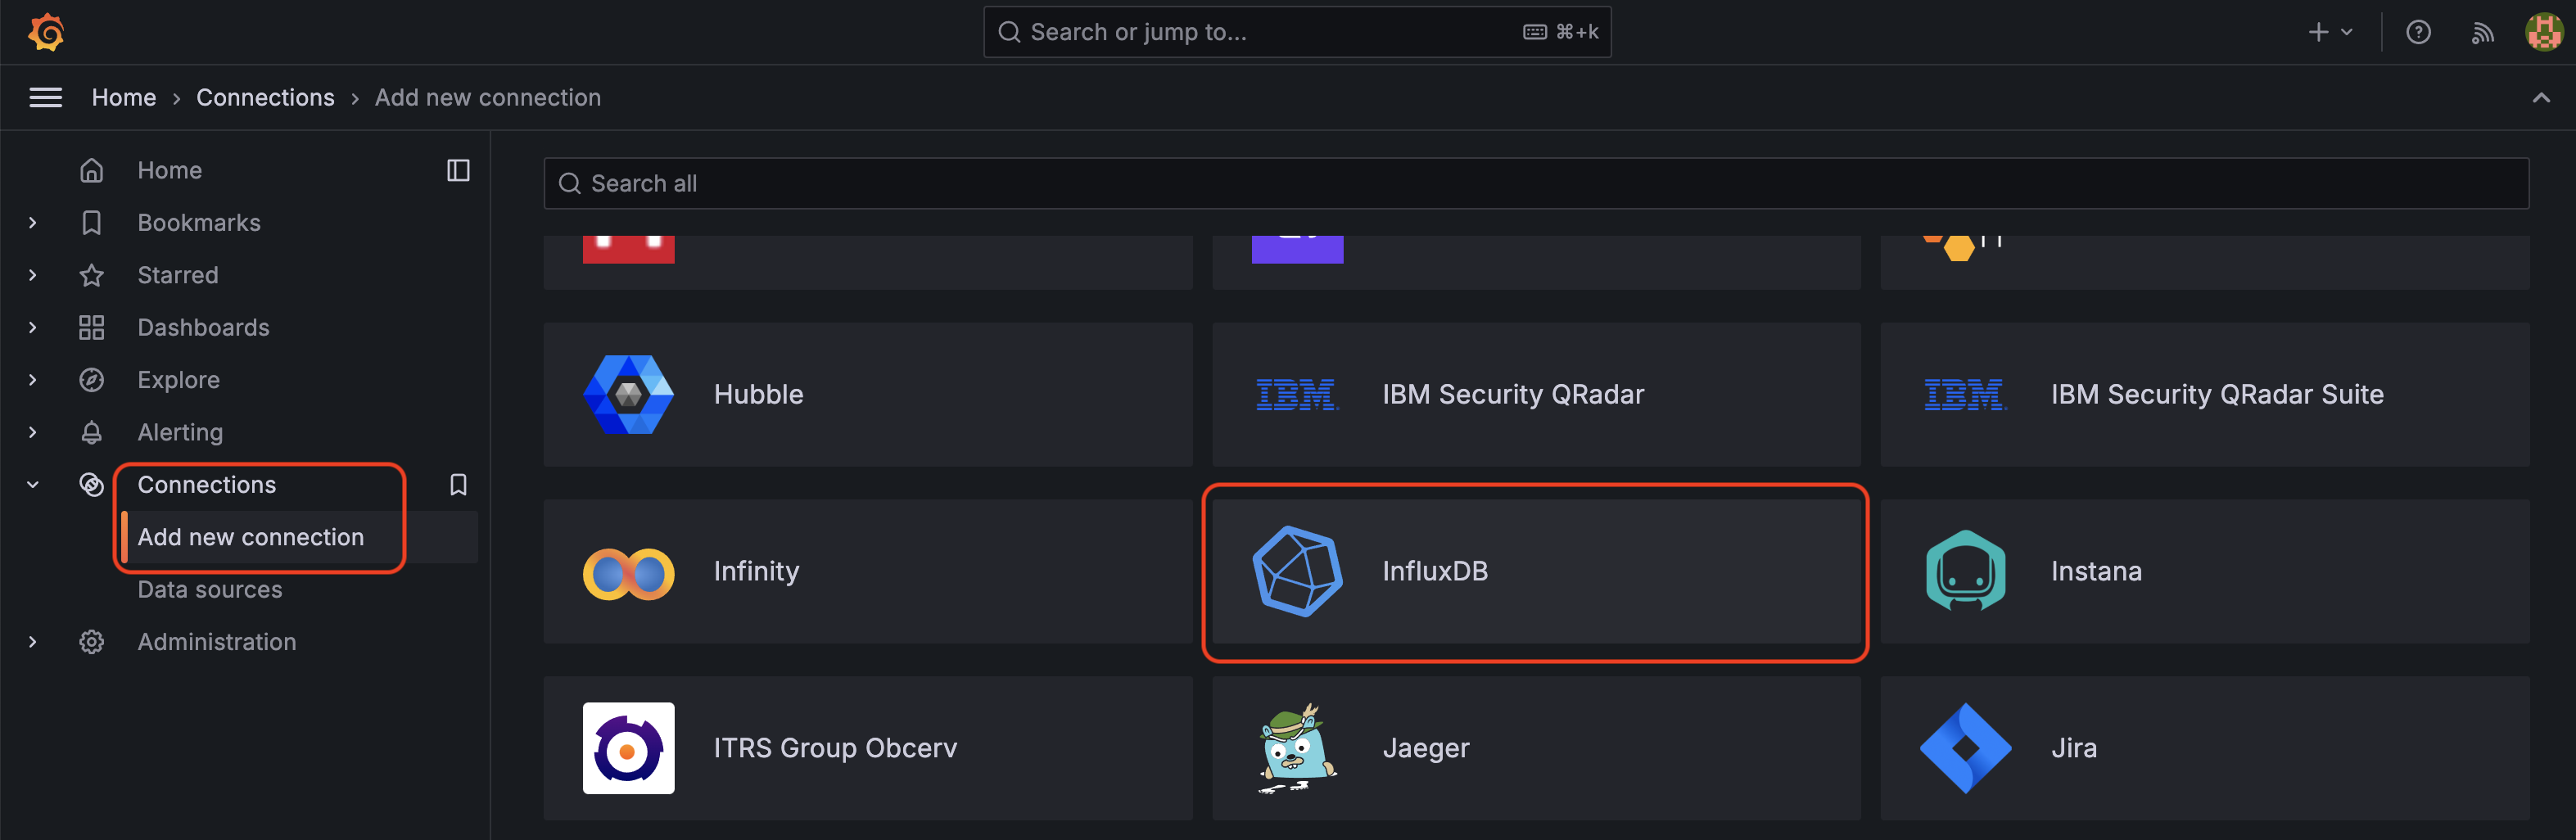Open the Help icon in the top bar

pos(2419,31)
